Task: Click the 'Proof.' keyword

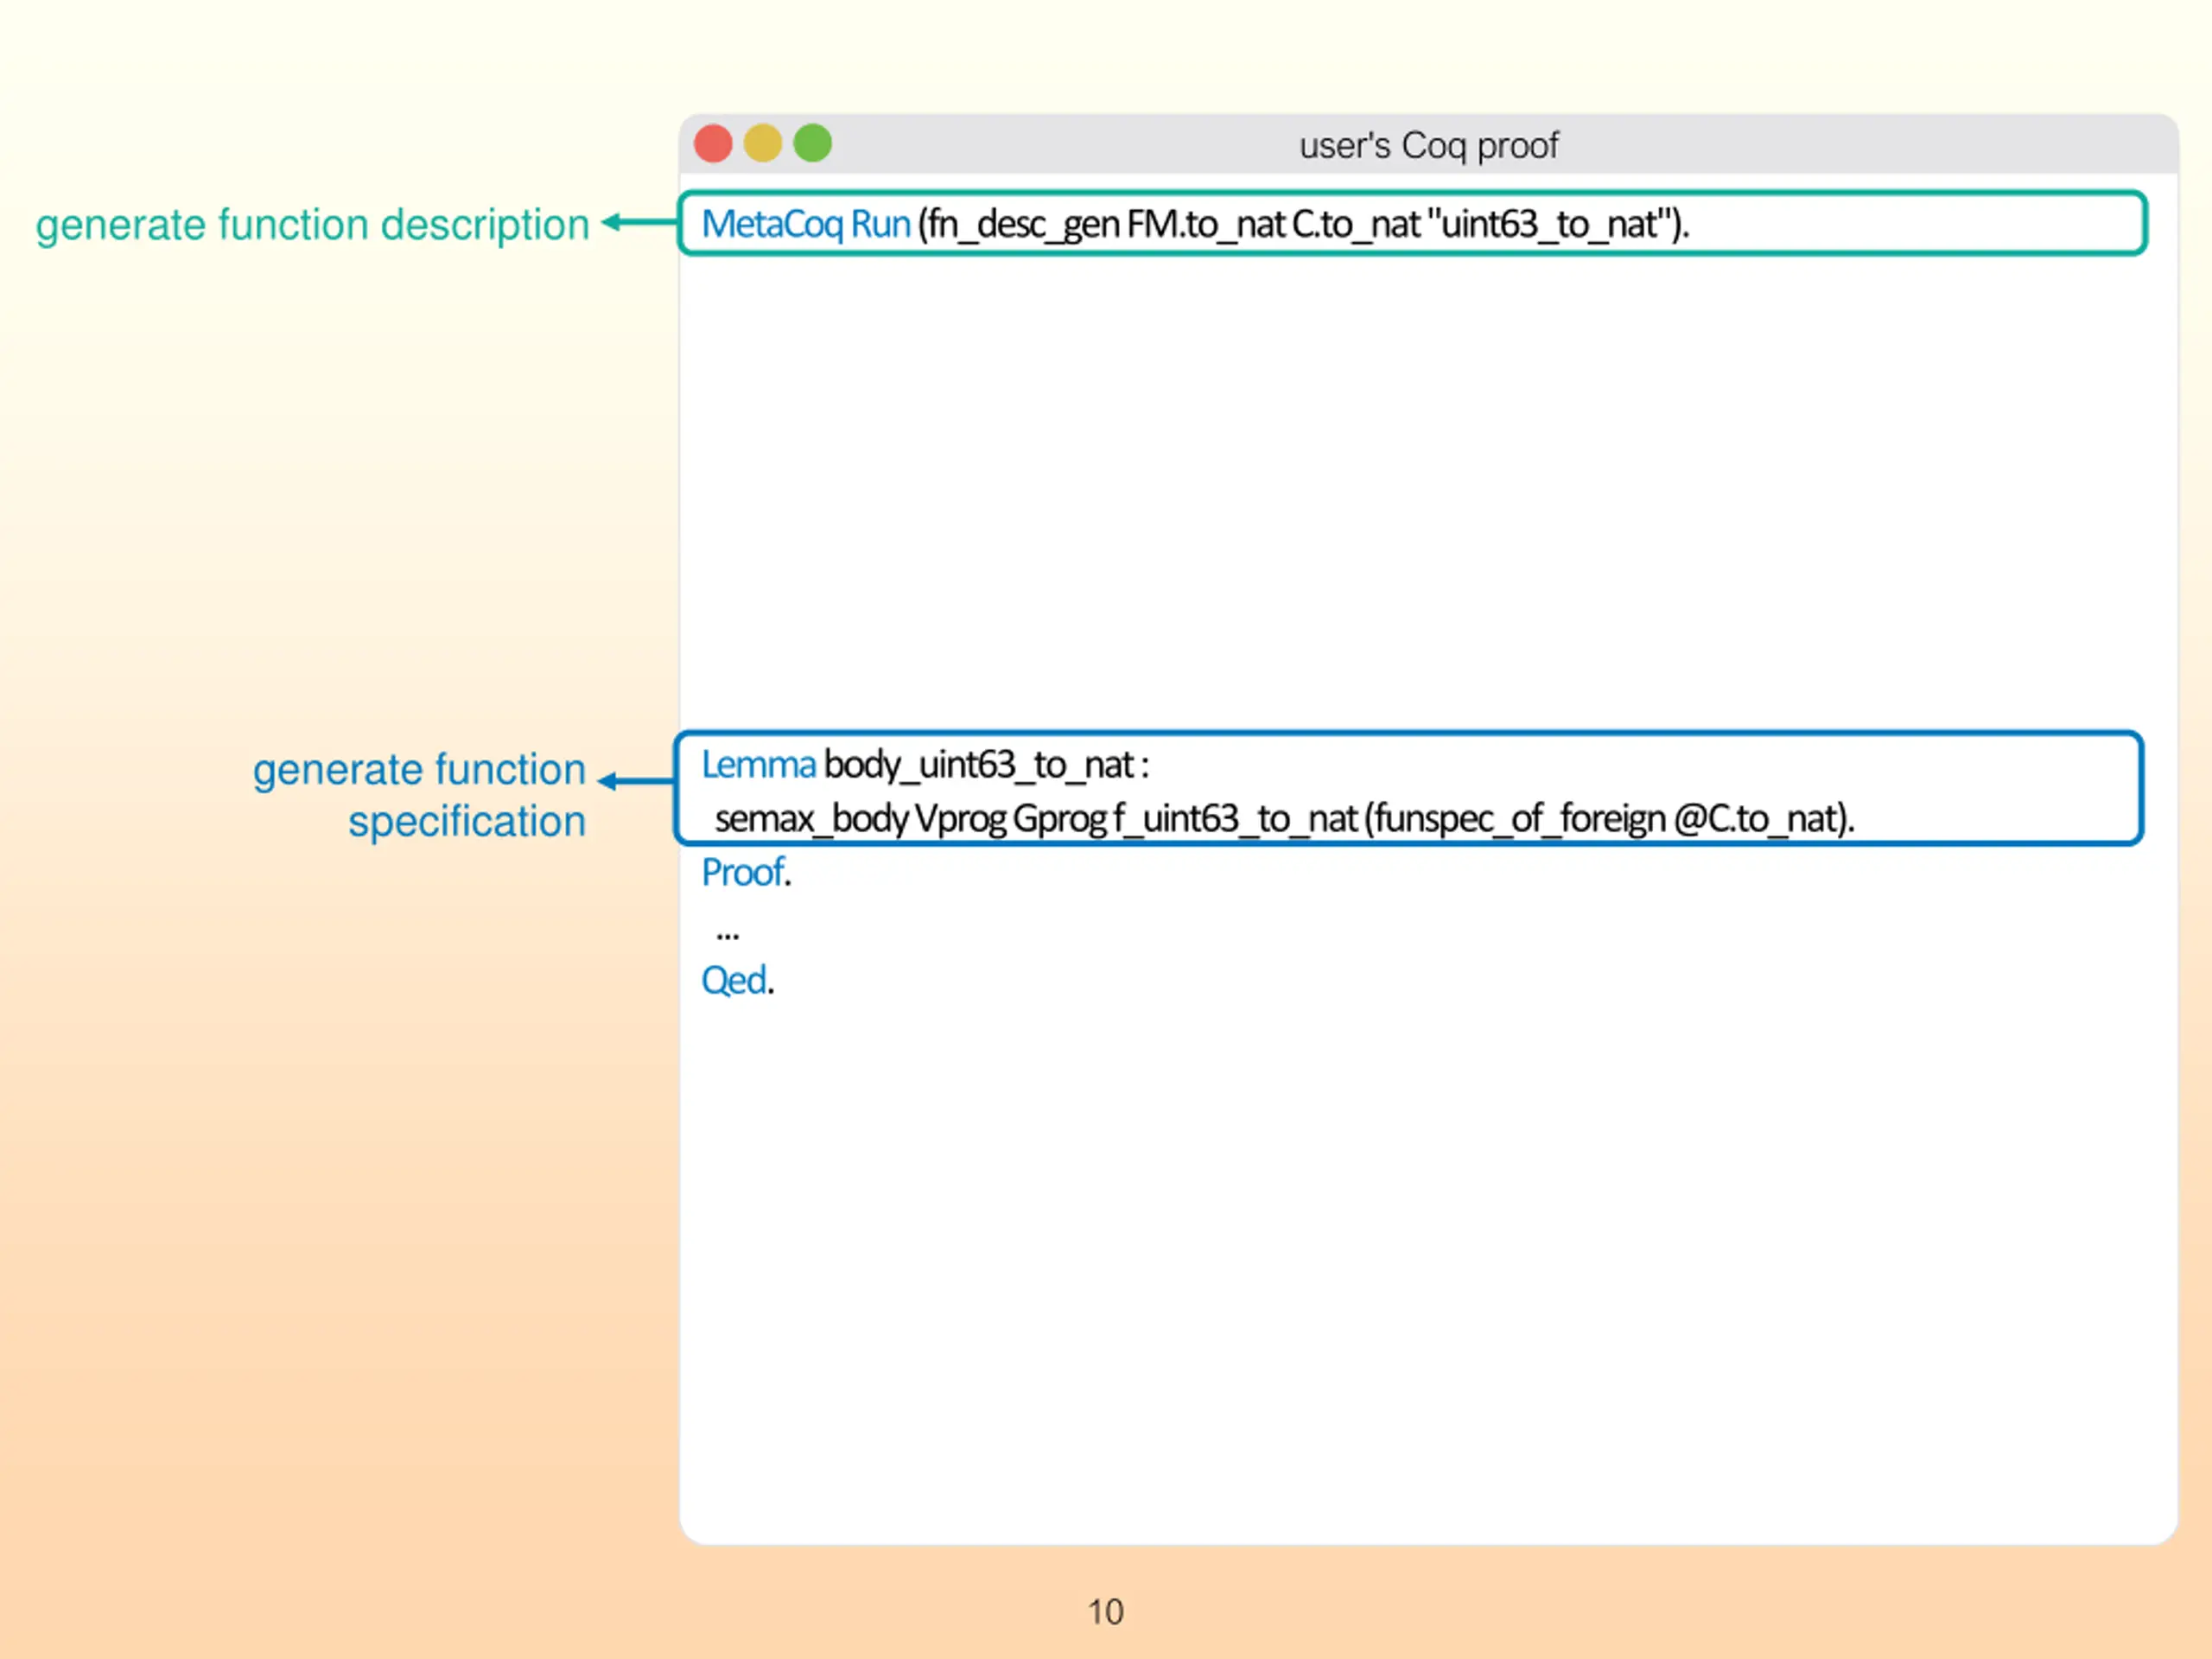Action: [746, 873]
